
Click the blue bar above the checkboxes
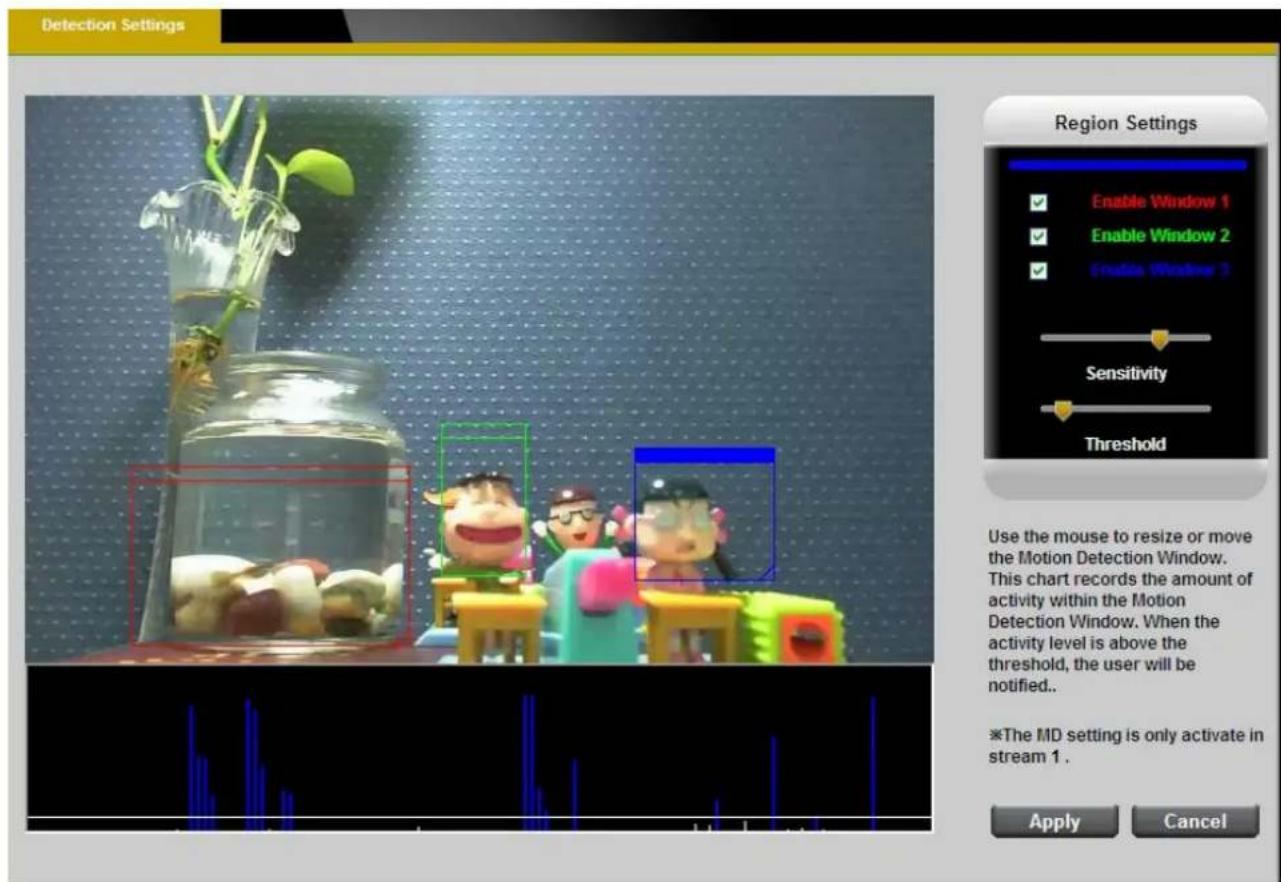pos(1127,165)
